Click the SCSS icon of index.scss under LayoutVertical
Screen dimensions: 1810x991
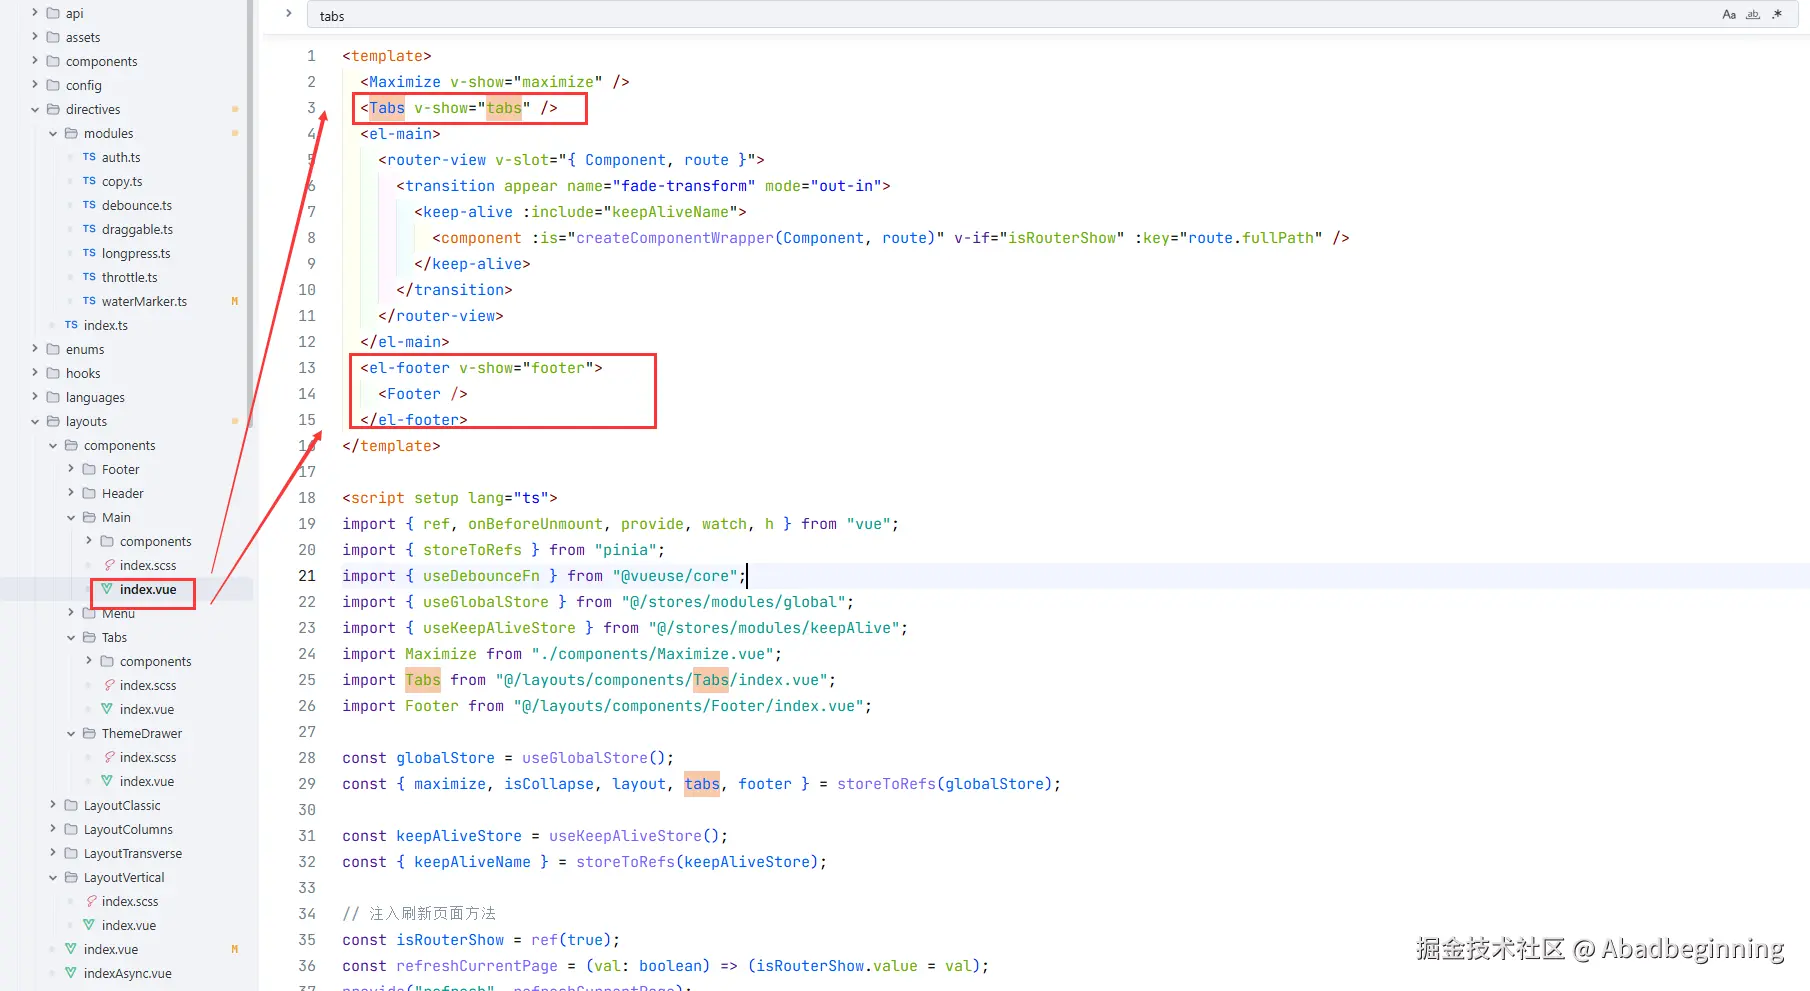click(90, 901)
